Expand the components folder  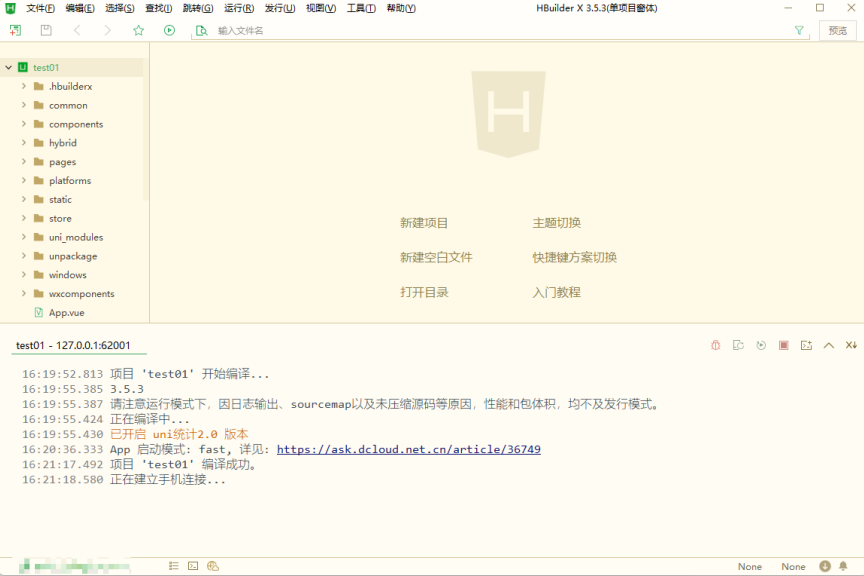(x=24, y=123)
